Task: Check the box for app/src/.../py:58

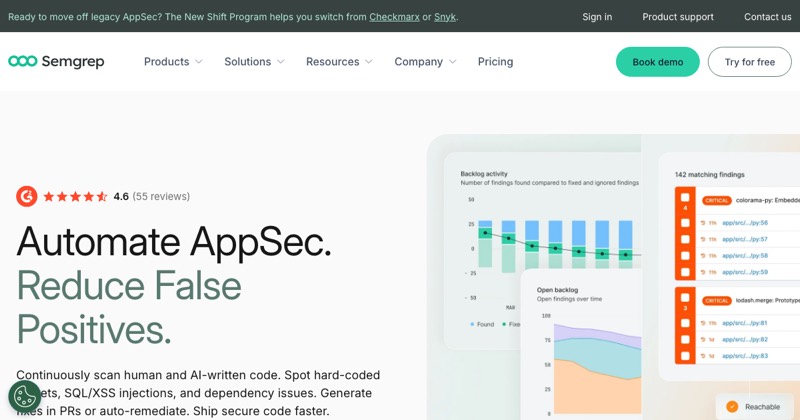Action: click(685, 256)
